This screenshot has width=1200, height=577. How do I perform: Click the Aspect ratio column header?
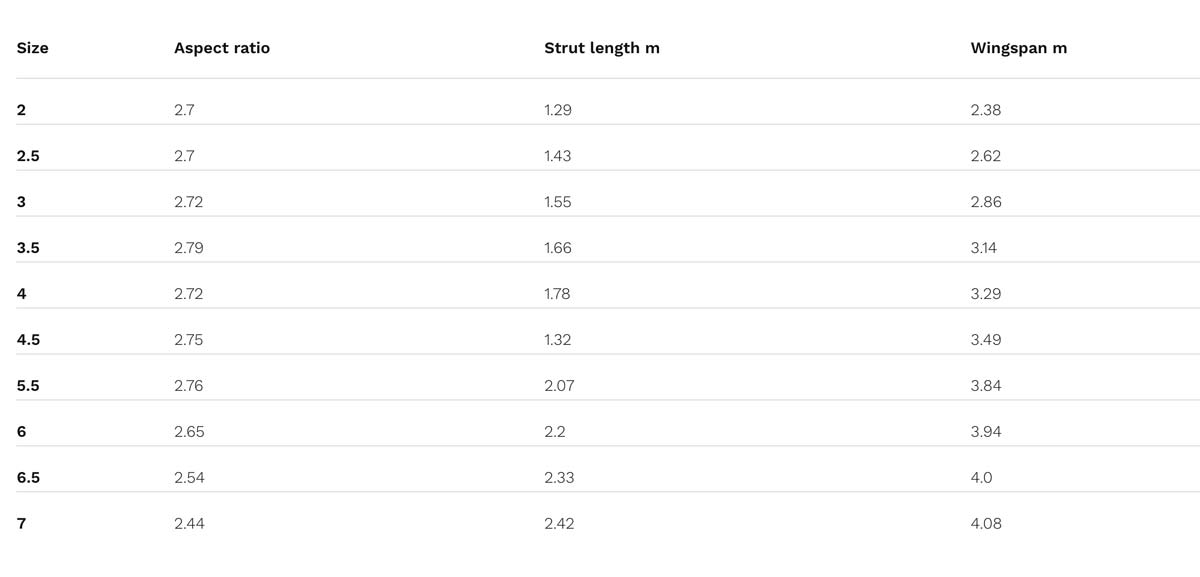pyautogui.click(x=221, y=48)
